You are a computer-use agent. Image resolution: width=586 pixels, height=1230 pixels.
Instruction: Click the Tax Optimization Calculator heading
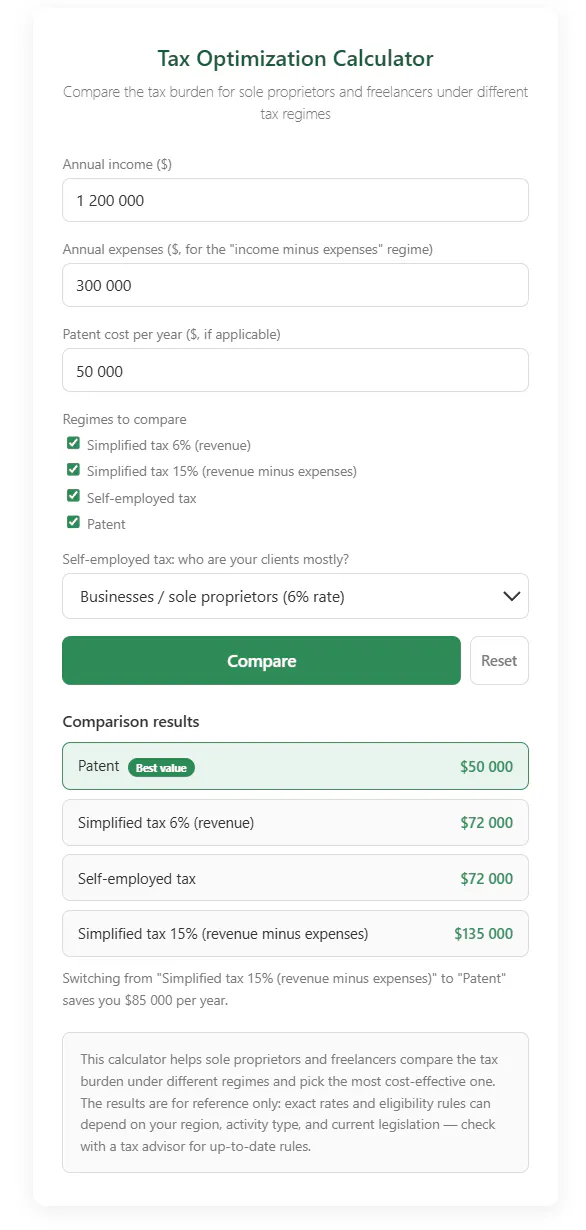click(x=295, y=58)
